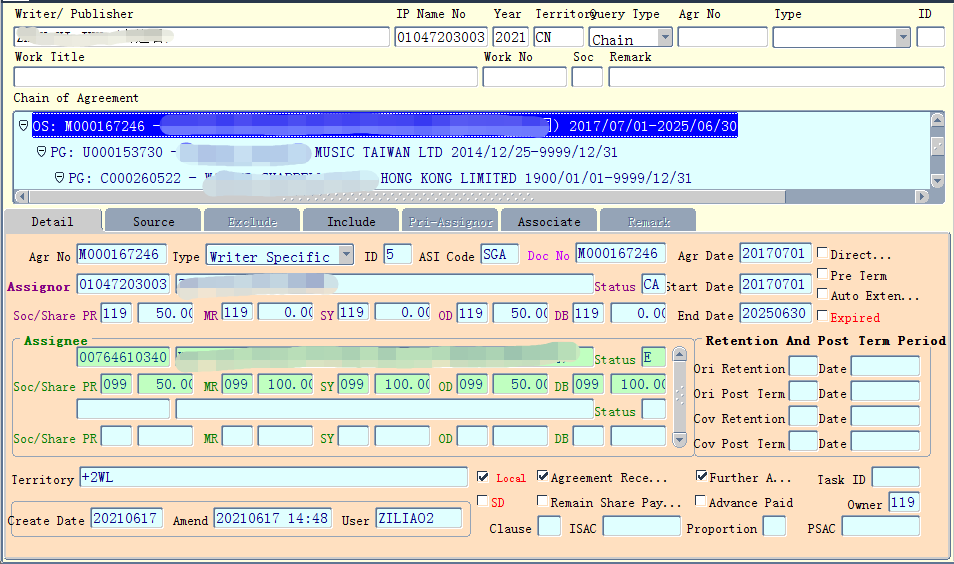Screen dimensions: 954x564
Task: Click the Ori Retention input box
Action: pyautogui.click(x=803, y=366)
